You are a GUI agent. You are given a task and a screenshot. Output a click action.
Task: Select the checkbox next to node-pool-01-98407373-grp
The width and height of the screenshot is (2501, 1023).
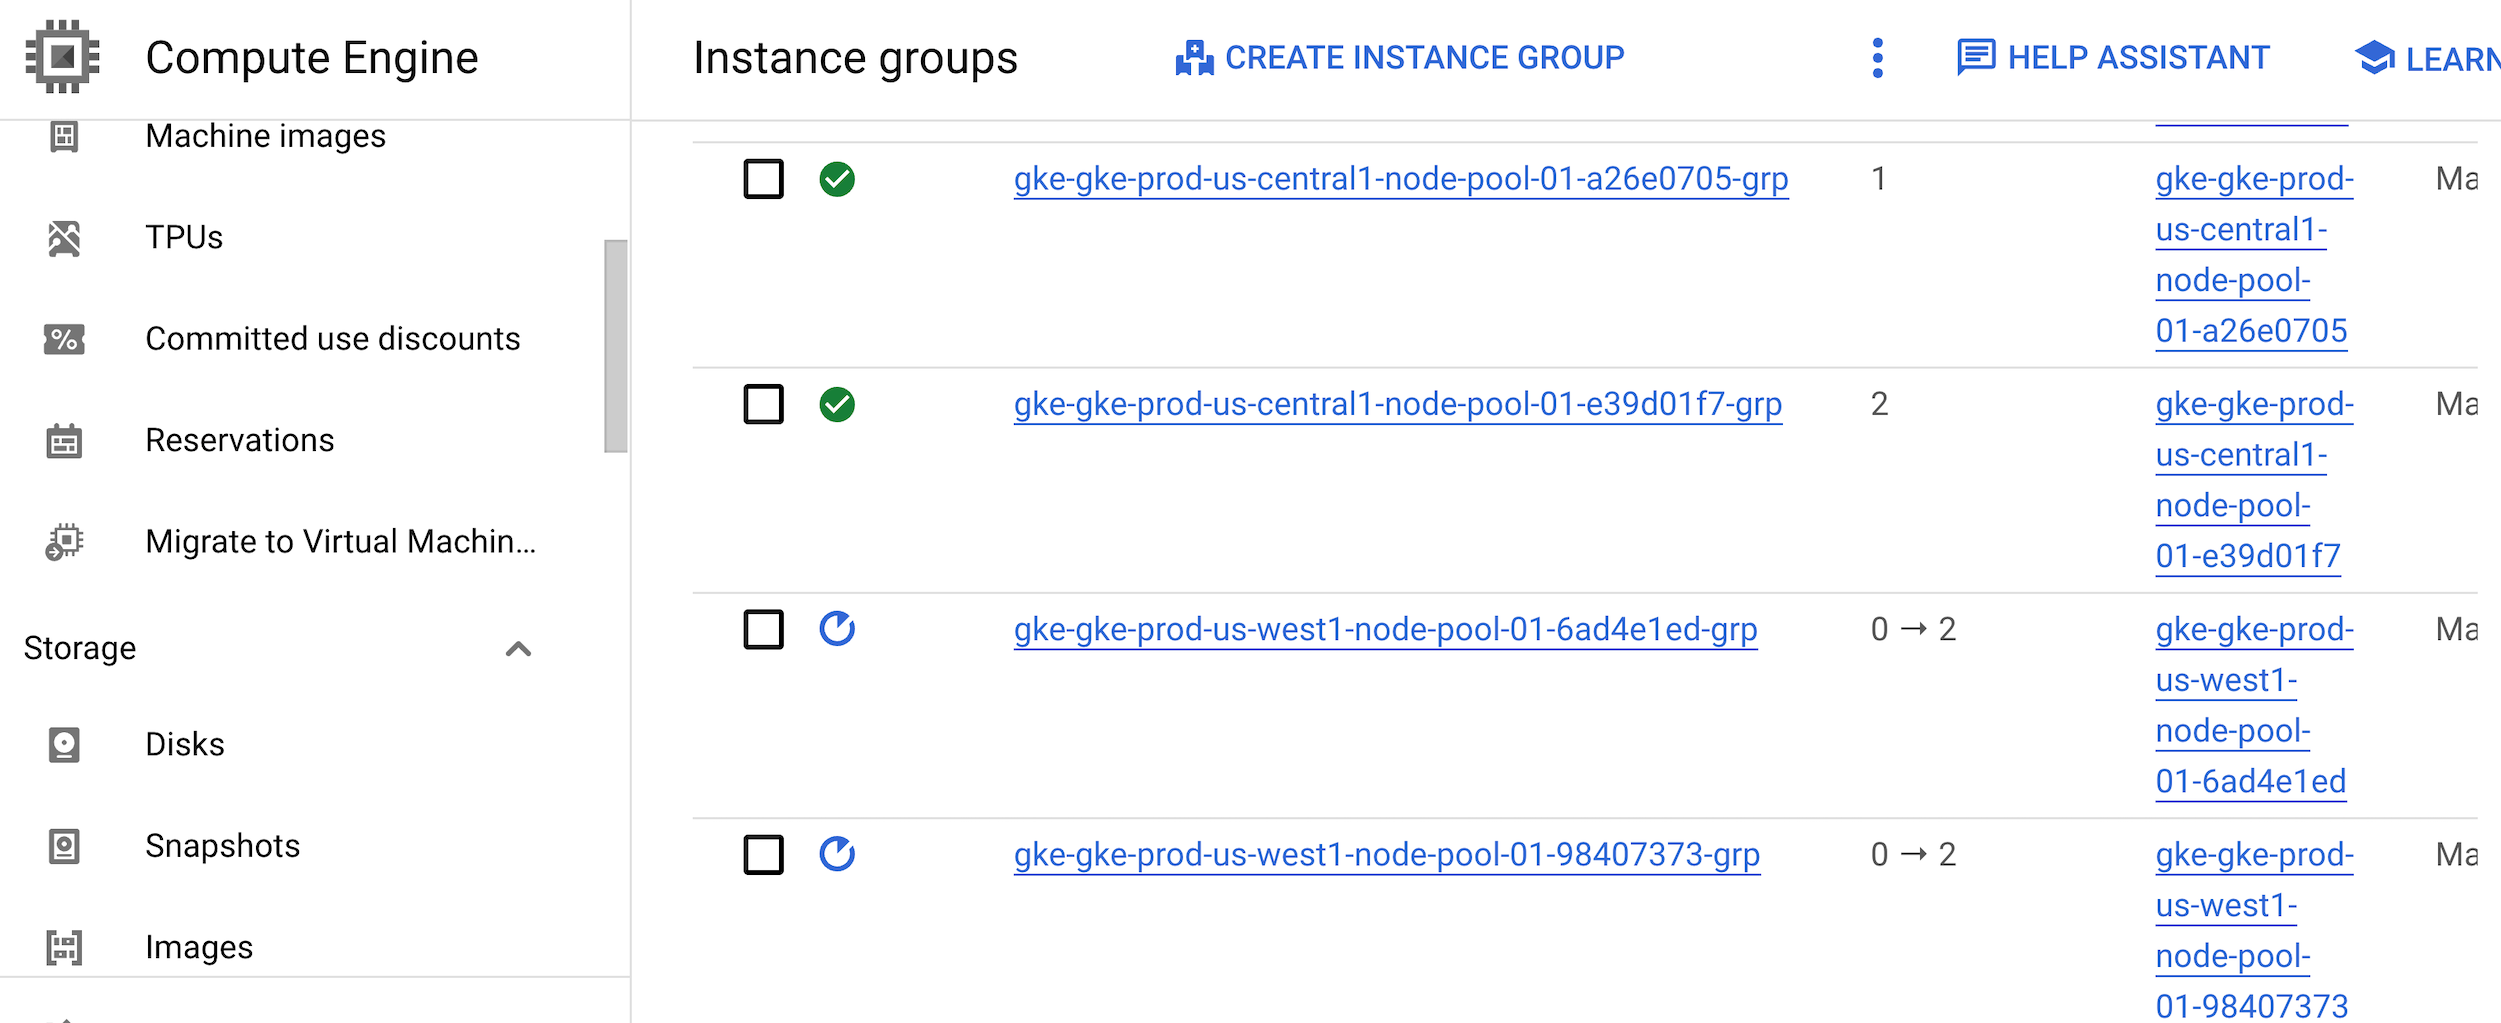coord(763,855)
